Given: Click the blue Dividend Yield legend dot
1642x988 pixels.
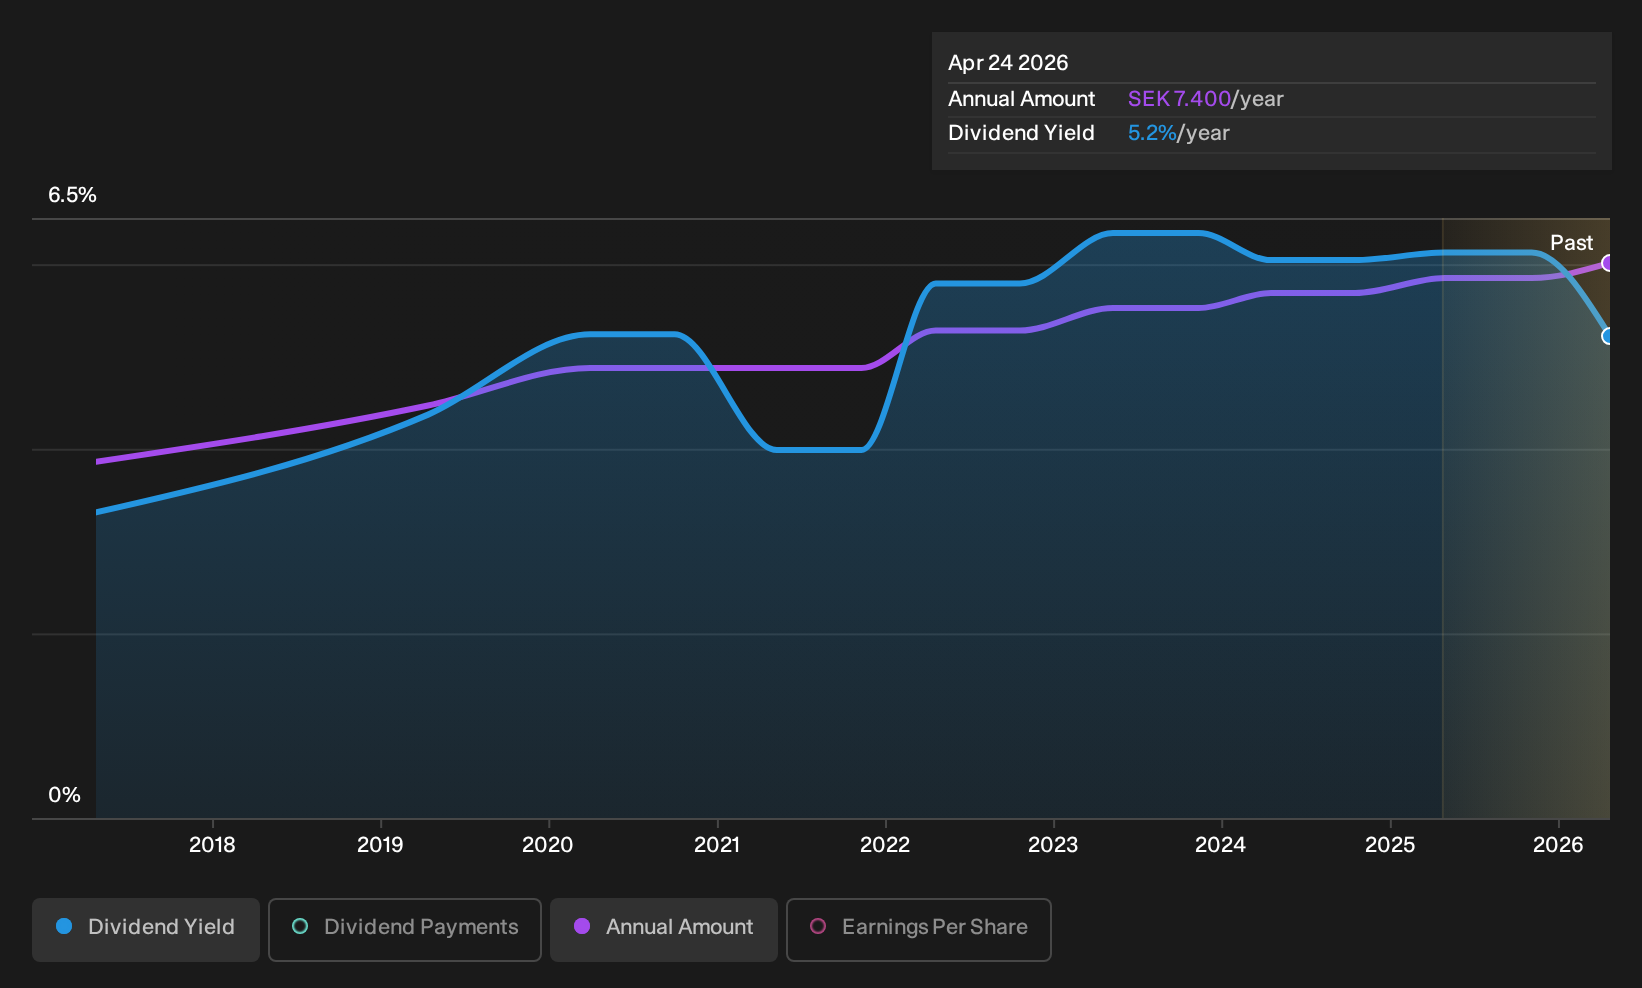Looking at the screenshot, I should coord(64,926).
